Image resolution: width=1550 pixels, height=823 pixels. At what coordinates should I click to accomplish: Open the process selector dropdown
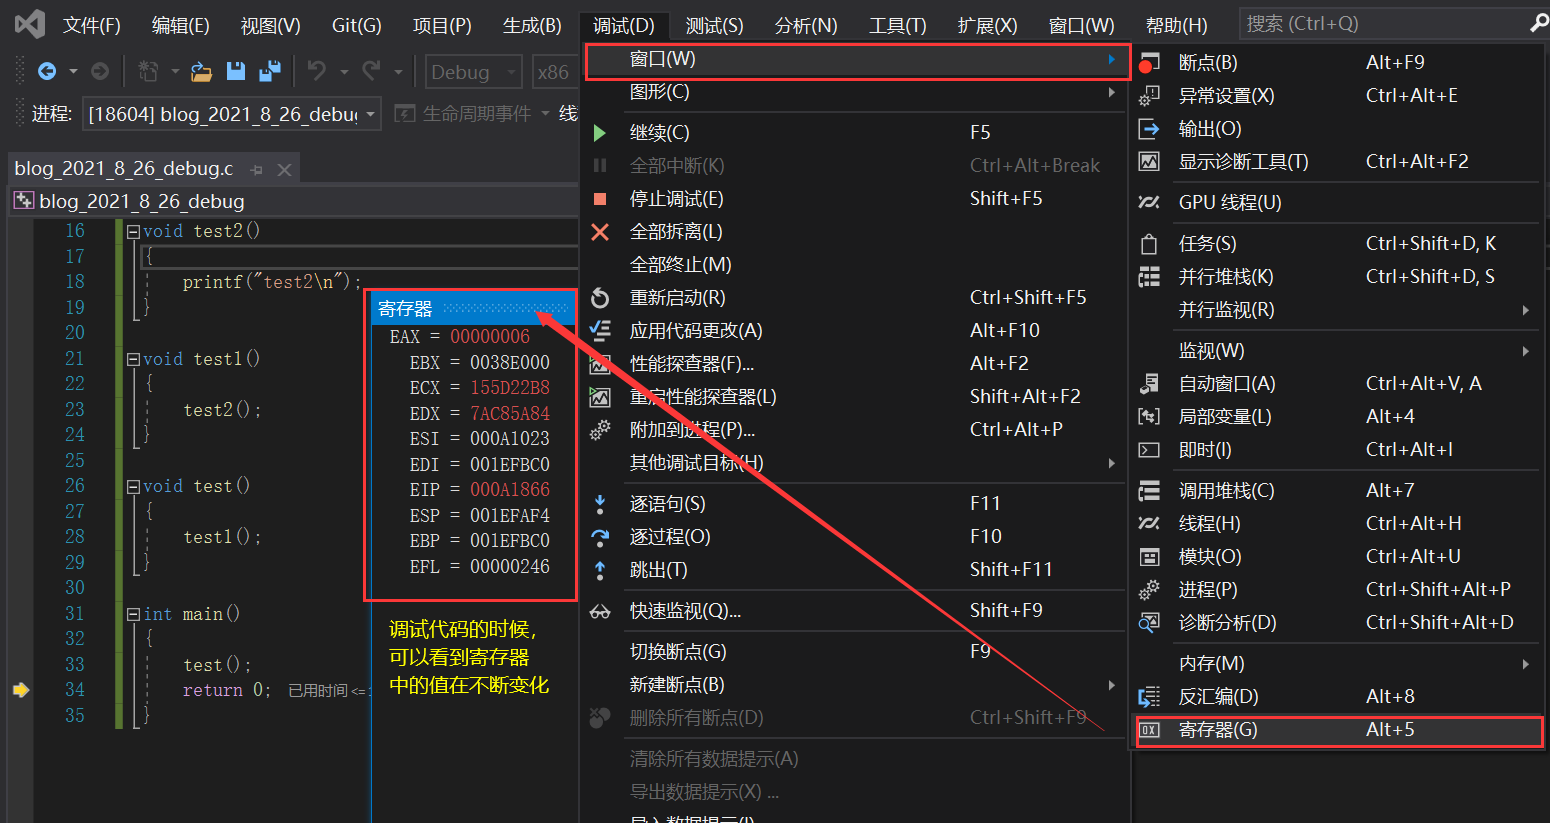(232, 114)
